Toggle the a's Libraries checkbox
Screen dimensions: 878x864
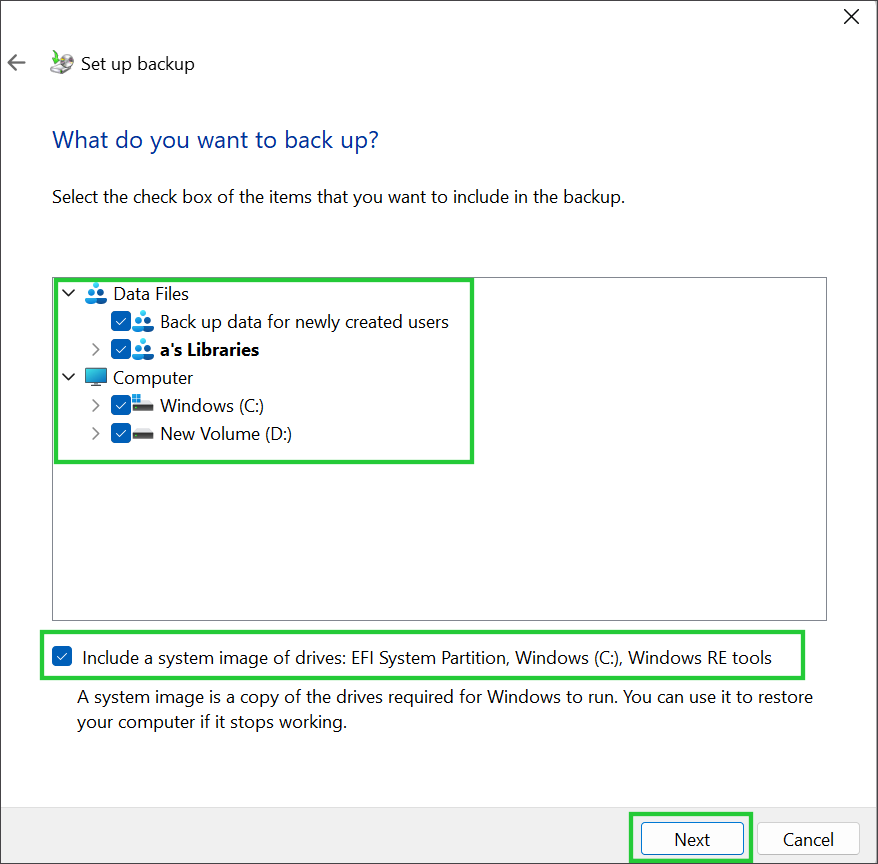[120, 349]
